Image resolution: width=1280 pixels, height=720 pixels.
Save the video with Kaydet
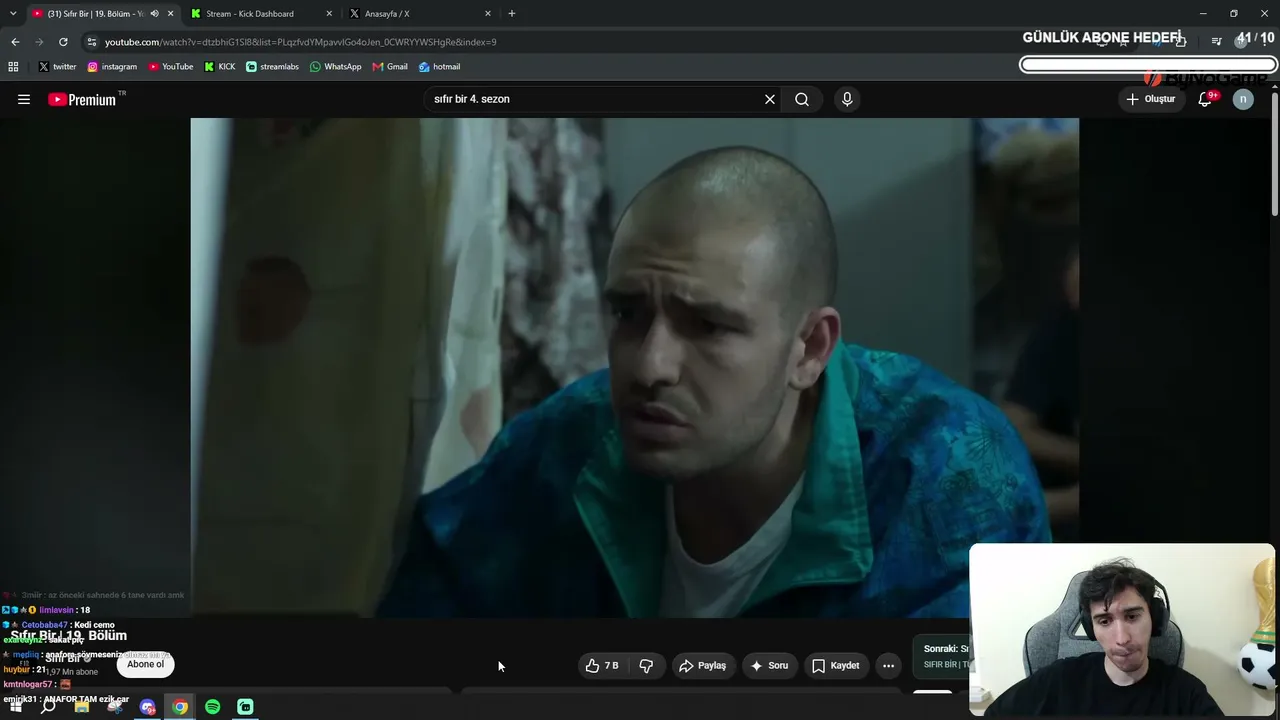[835, 665]
